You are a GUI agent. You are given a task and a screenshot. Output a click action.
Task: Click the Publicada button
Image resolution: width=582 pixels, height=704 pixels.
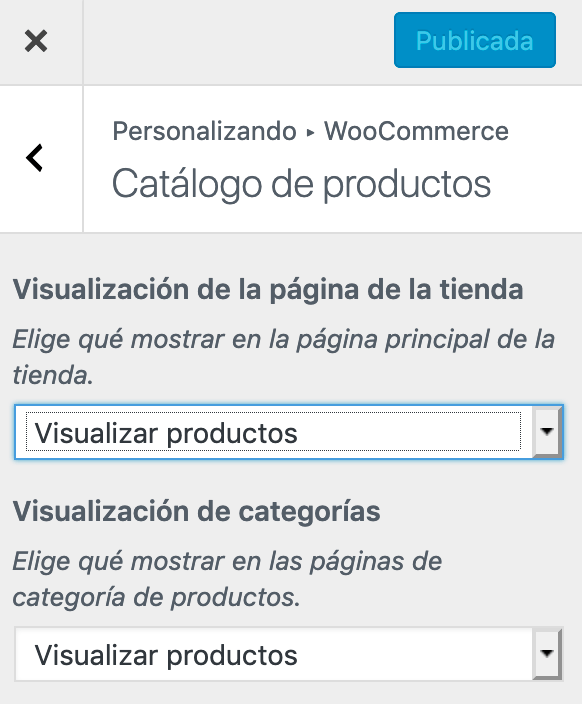(475, 40)
